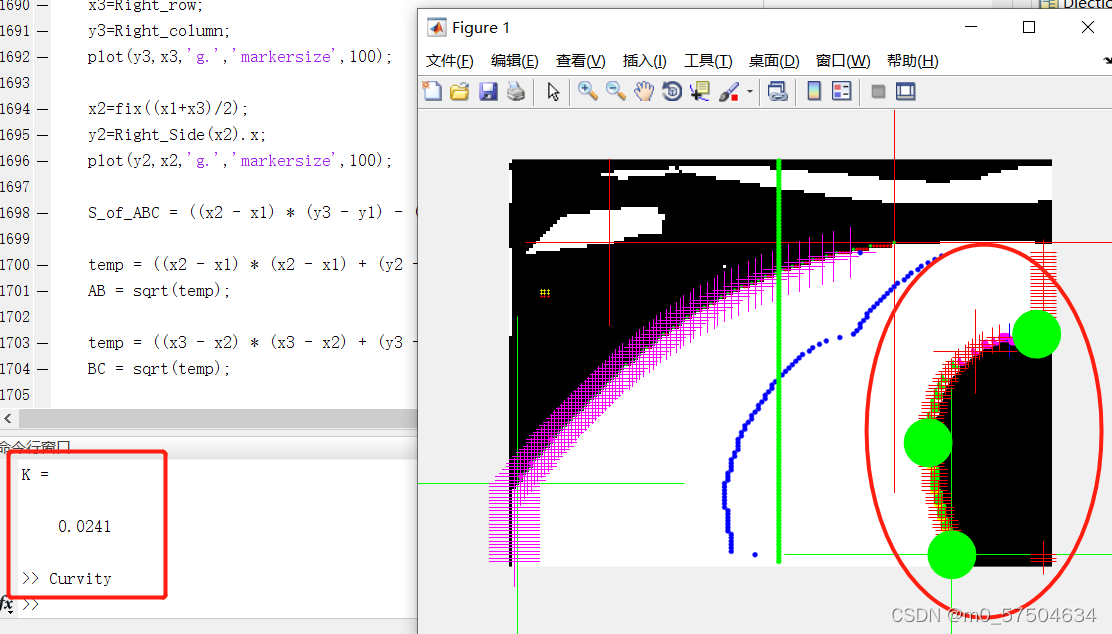Screen dimensions: 1112x634
Task: Click the 'Figure 1' window title
Action: pos(481,28)
